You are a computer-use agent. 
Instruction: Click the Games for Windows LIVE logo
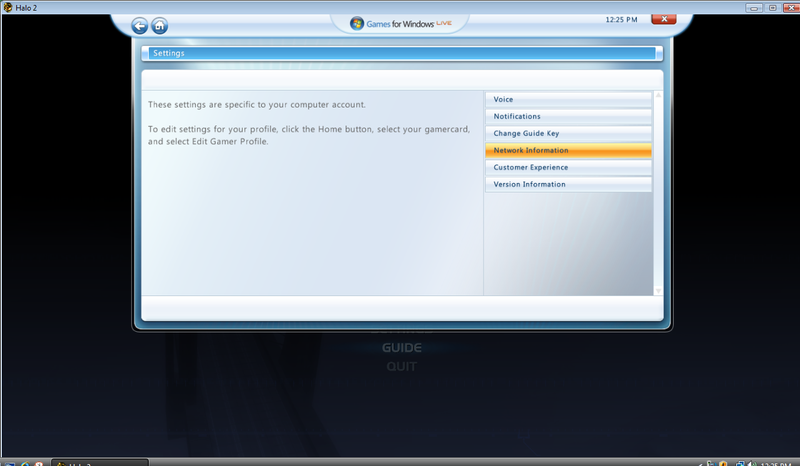coord(401,23)
